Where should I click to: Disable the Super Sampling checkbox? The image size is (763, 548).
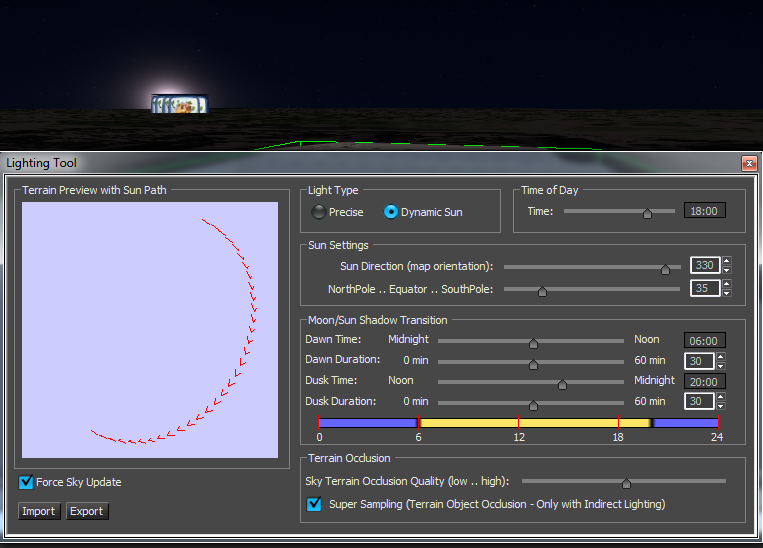[314, 504]
